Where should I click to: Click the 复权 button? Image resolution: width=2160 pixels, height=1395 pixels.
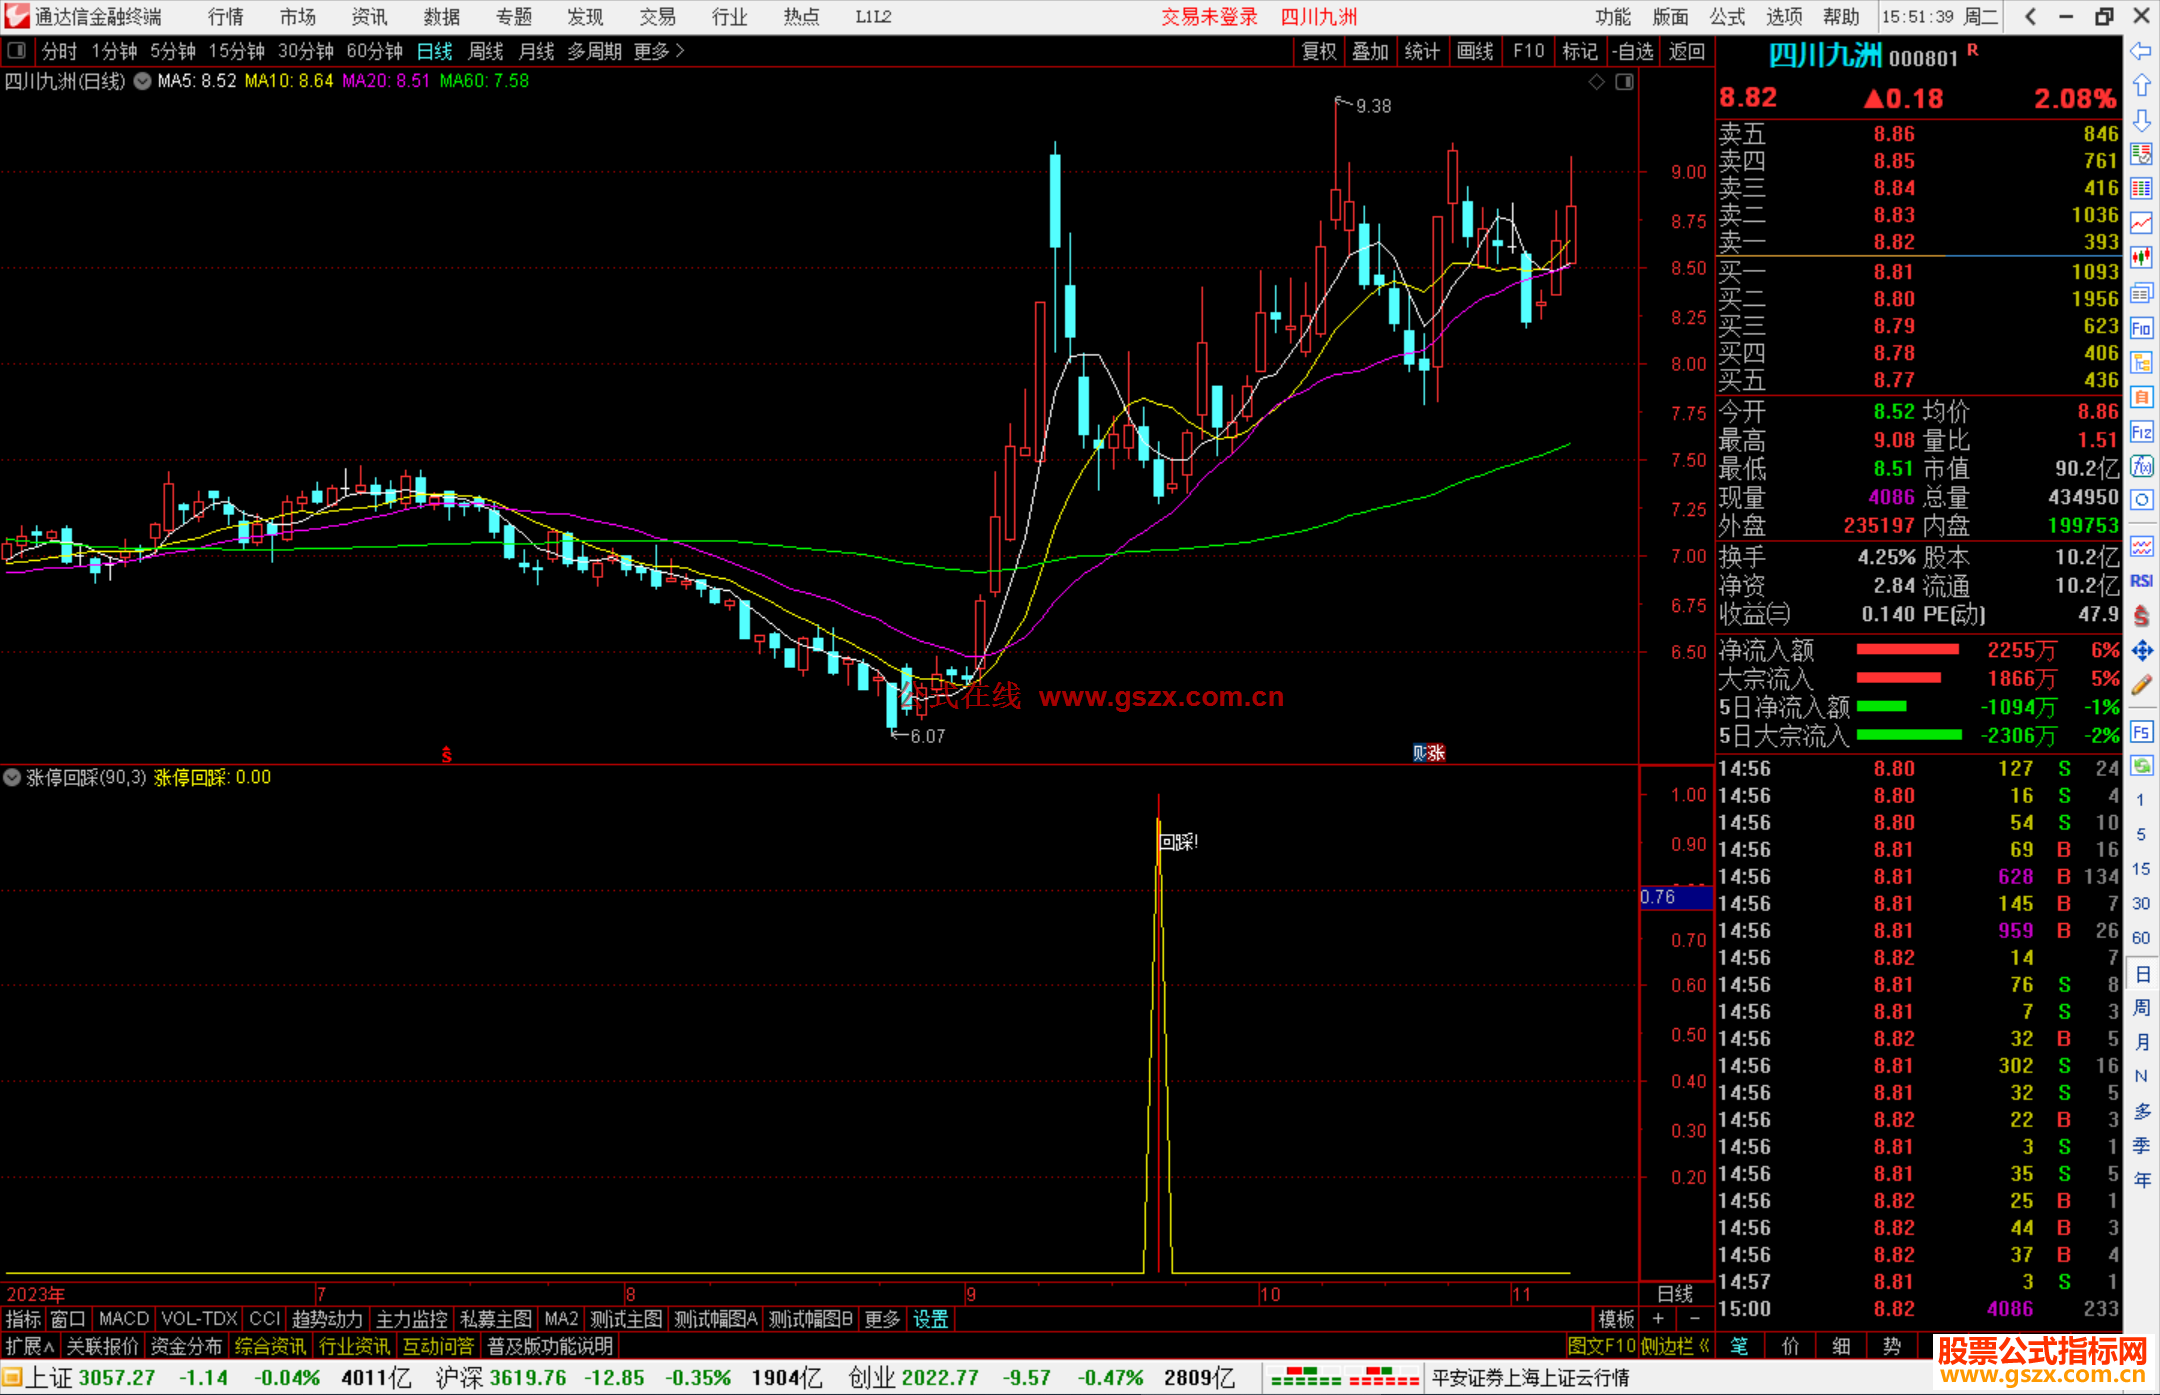coord(1318,51)
